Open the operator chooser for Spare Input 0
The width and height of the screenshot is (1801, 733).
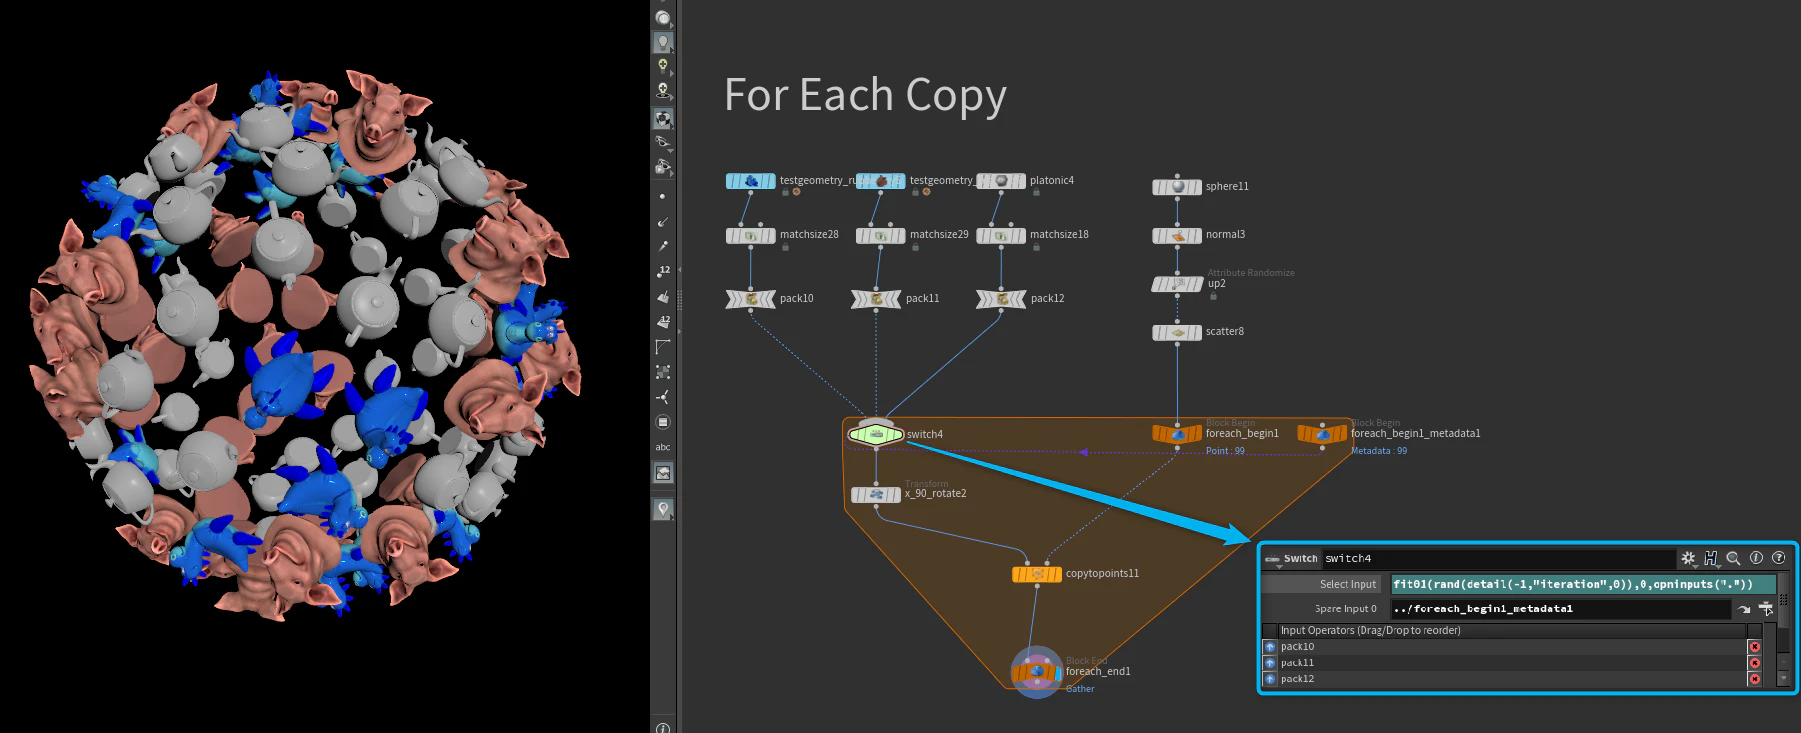click(x=1766, y=609)
